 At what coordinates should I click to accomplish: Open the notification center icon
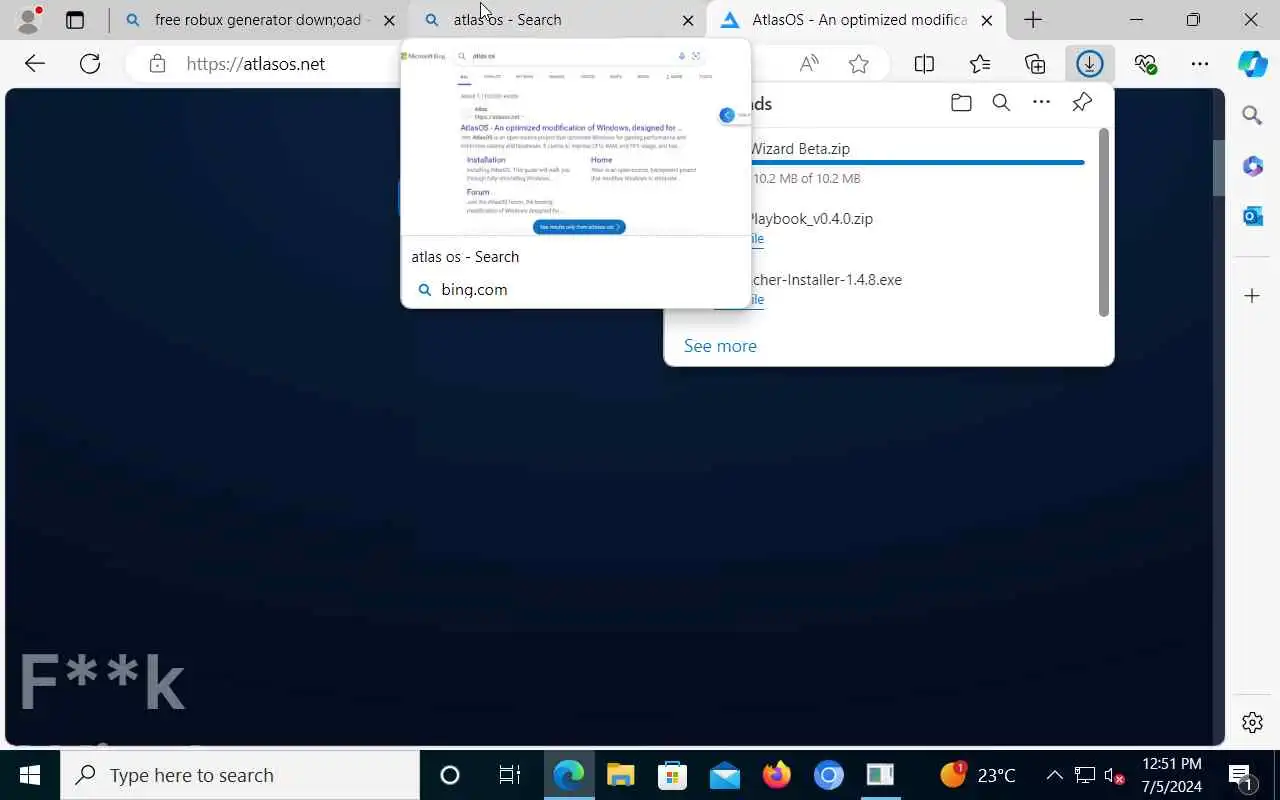(1240, 775)
